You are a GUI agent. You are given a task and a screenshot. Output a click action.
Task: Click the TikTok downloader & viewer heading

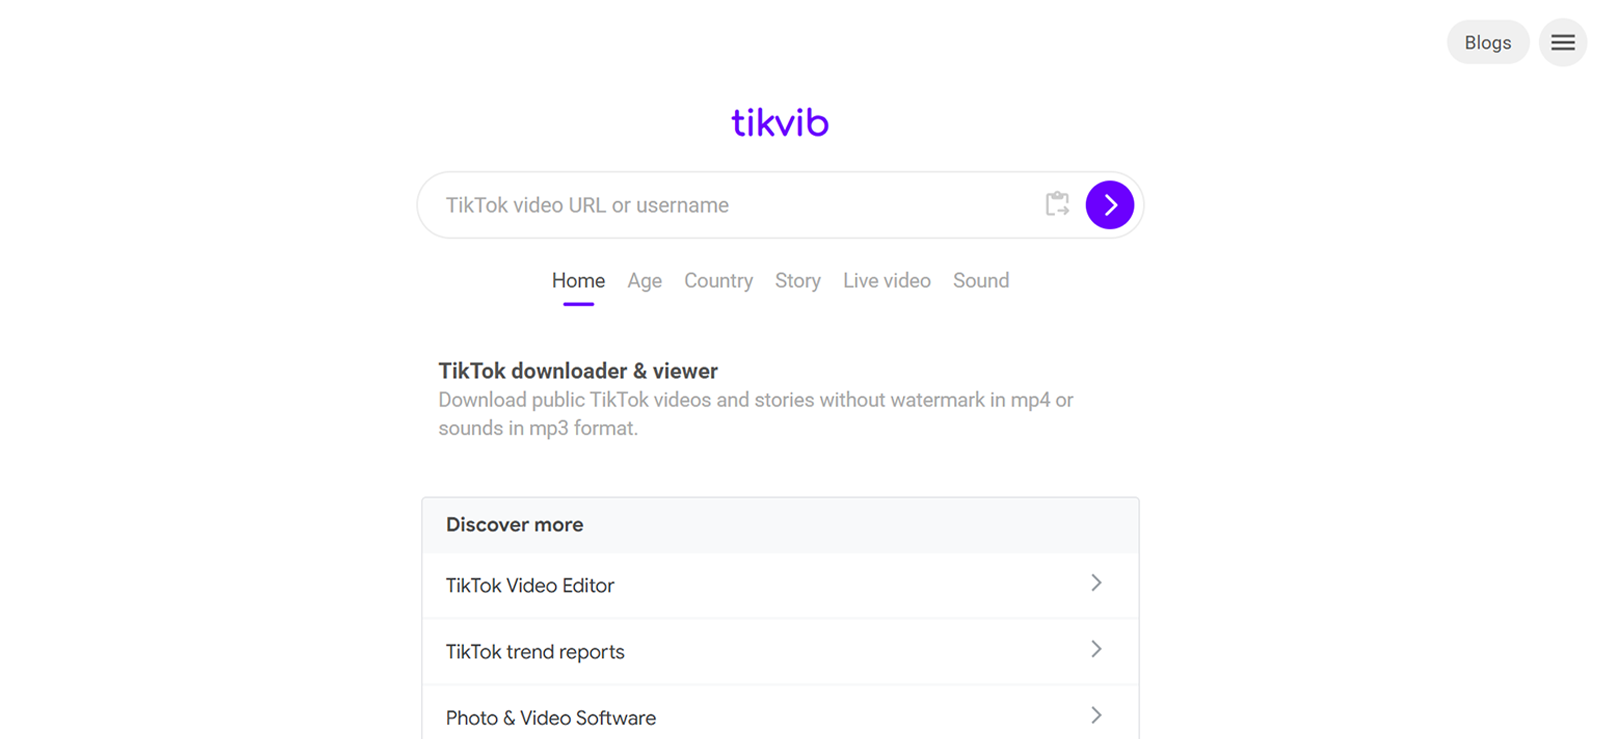[x=578, y=371]
